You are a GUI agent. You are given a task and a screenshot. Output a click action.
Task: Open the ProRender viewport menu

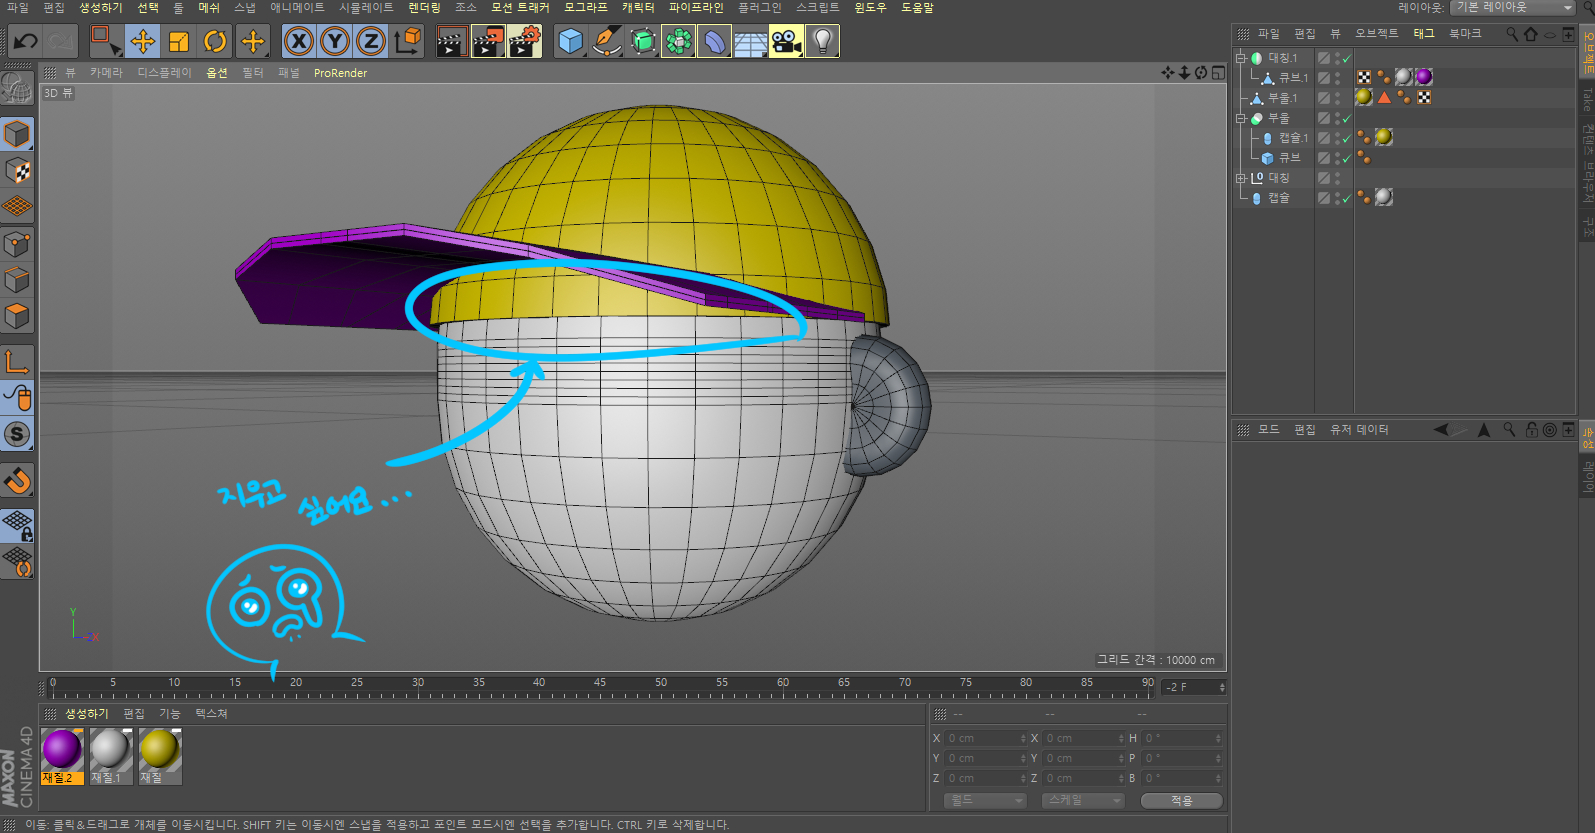click(340, 73)
